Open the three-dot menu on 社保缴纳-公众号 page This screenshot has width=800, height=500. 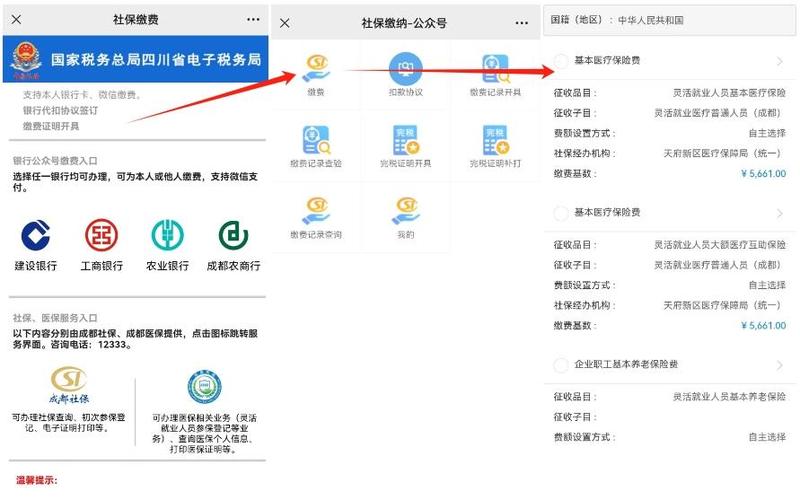[521, 23]
